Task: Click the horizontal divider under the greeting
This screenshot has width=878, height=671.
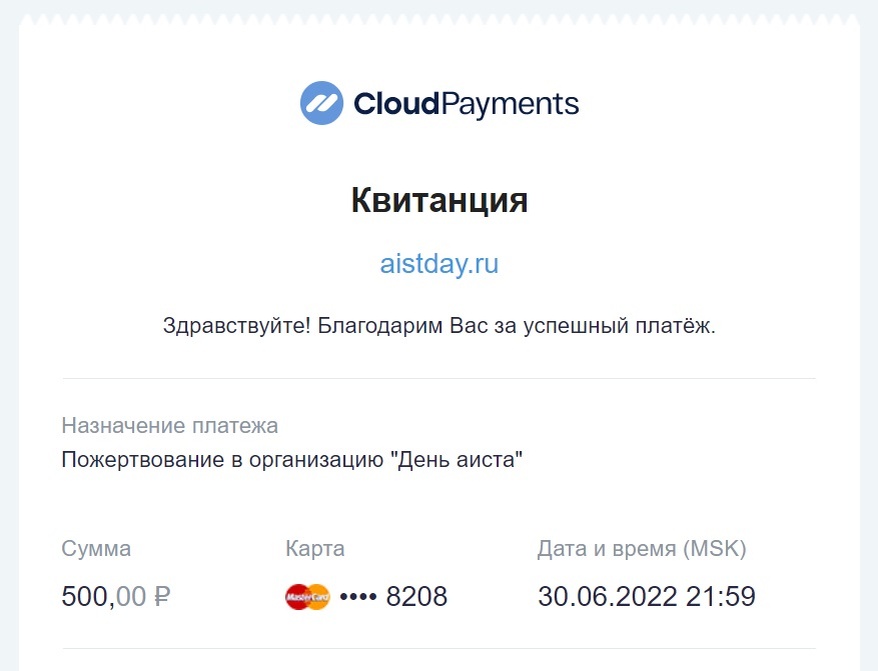Action: point(439,379)
